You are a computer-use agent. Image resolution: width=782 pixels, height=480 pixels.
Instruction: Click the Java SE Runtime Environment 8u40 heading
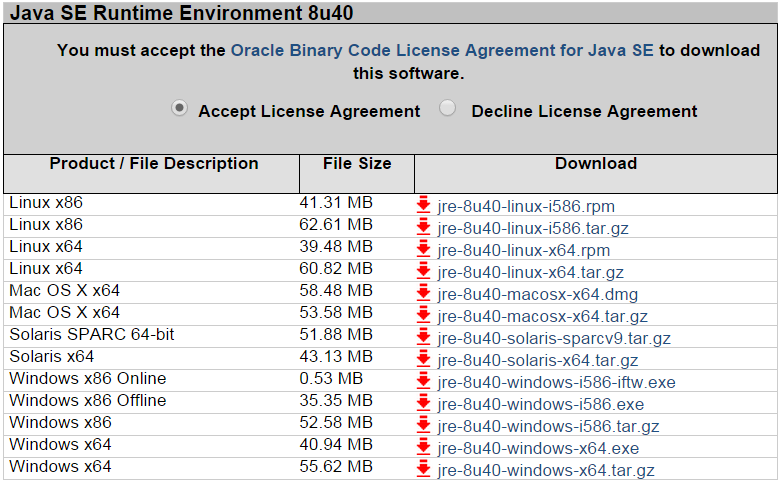(x=180, y=13)
